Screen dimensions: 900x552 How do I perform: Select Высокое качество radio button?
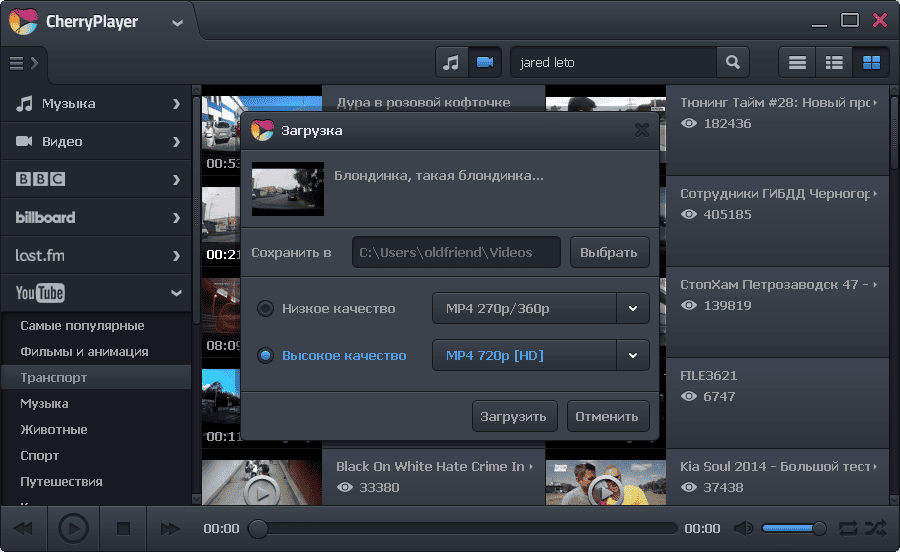[265, 355]
